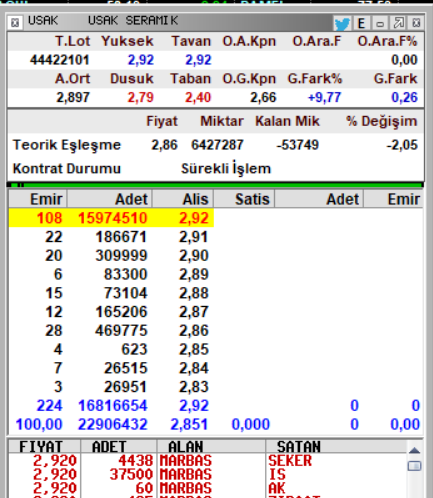The height and width of the screenshot is (498, 433).
Task: Click the ALAN column header
Action: pyautogui.click(x=211, y=447)
